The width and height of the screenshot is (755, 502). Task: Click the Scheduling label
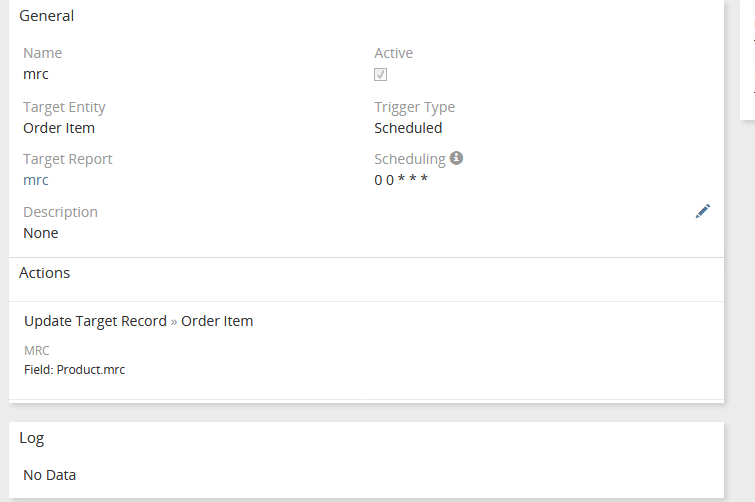pos(409,159)
